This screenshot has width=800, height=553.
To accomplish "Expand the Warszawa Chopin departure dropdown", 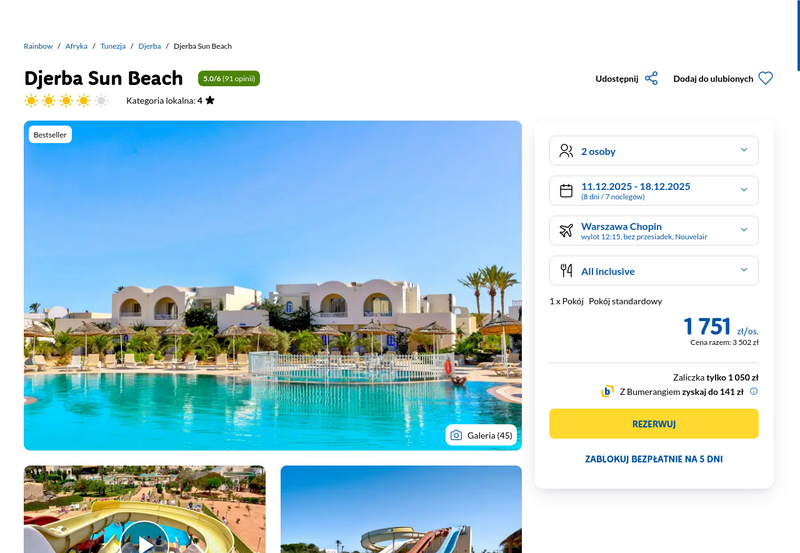I will [654, 231].
